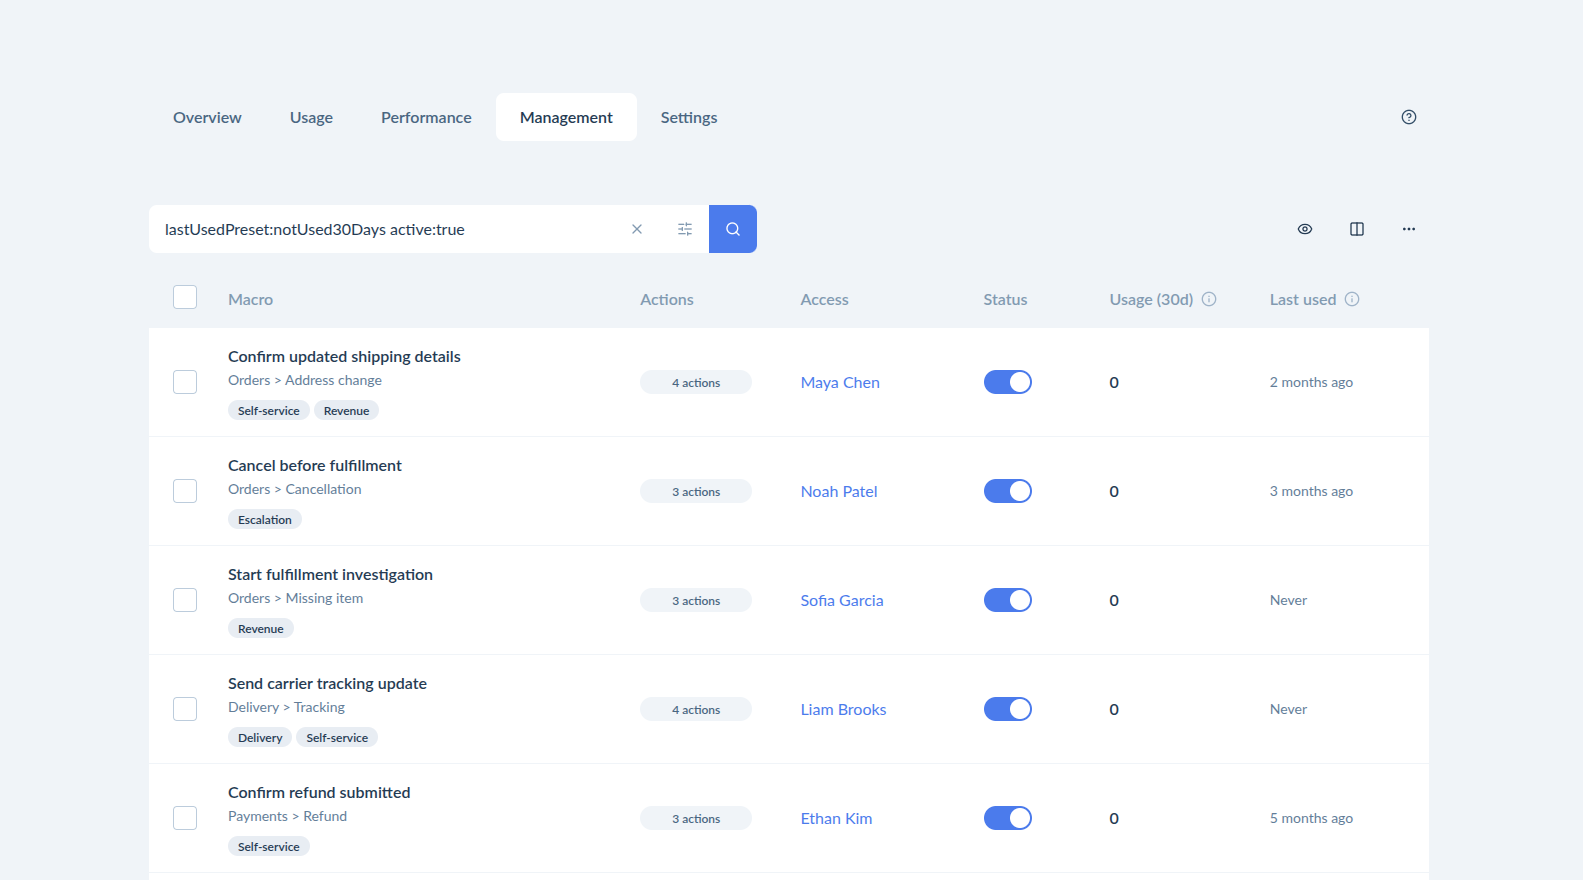Click the blue search magnifier button
This screenshot has height=880, width=1583.
[733, 229]
